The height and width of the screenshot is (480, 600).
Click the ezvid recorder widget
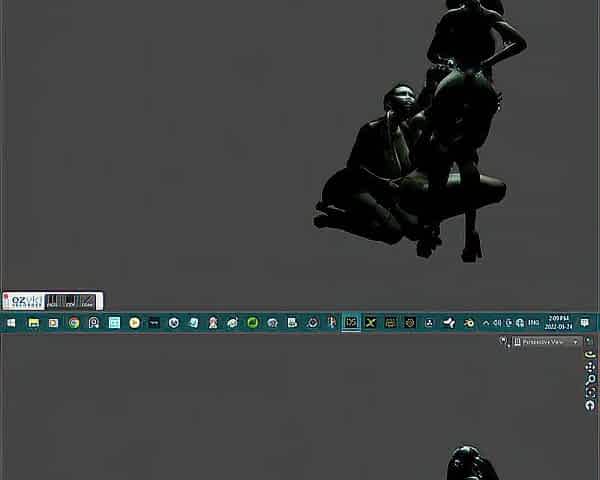click(52, 300)
